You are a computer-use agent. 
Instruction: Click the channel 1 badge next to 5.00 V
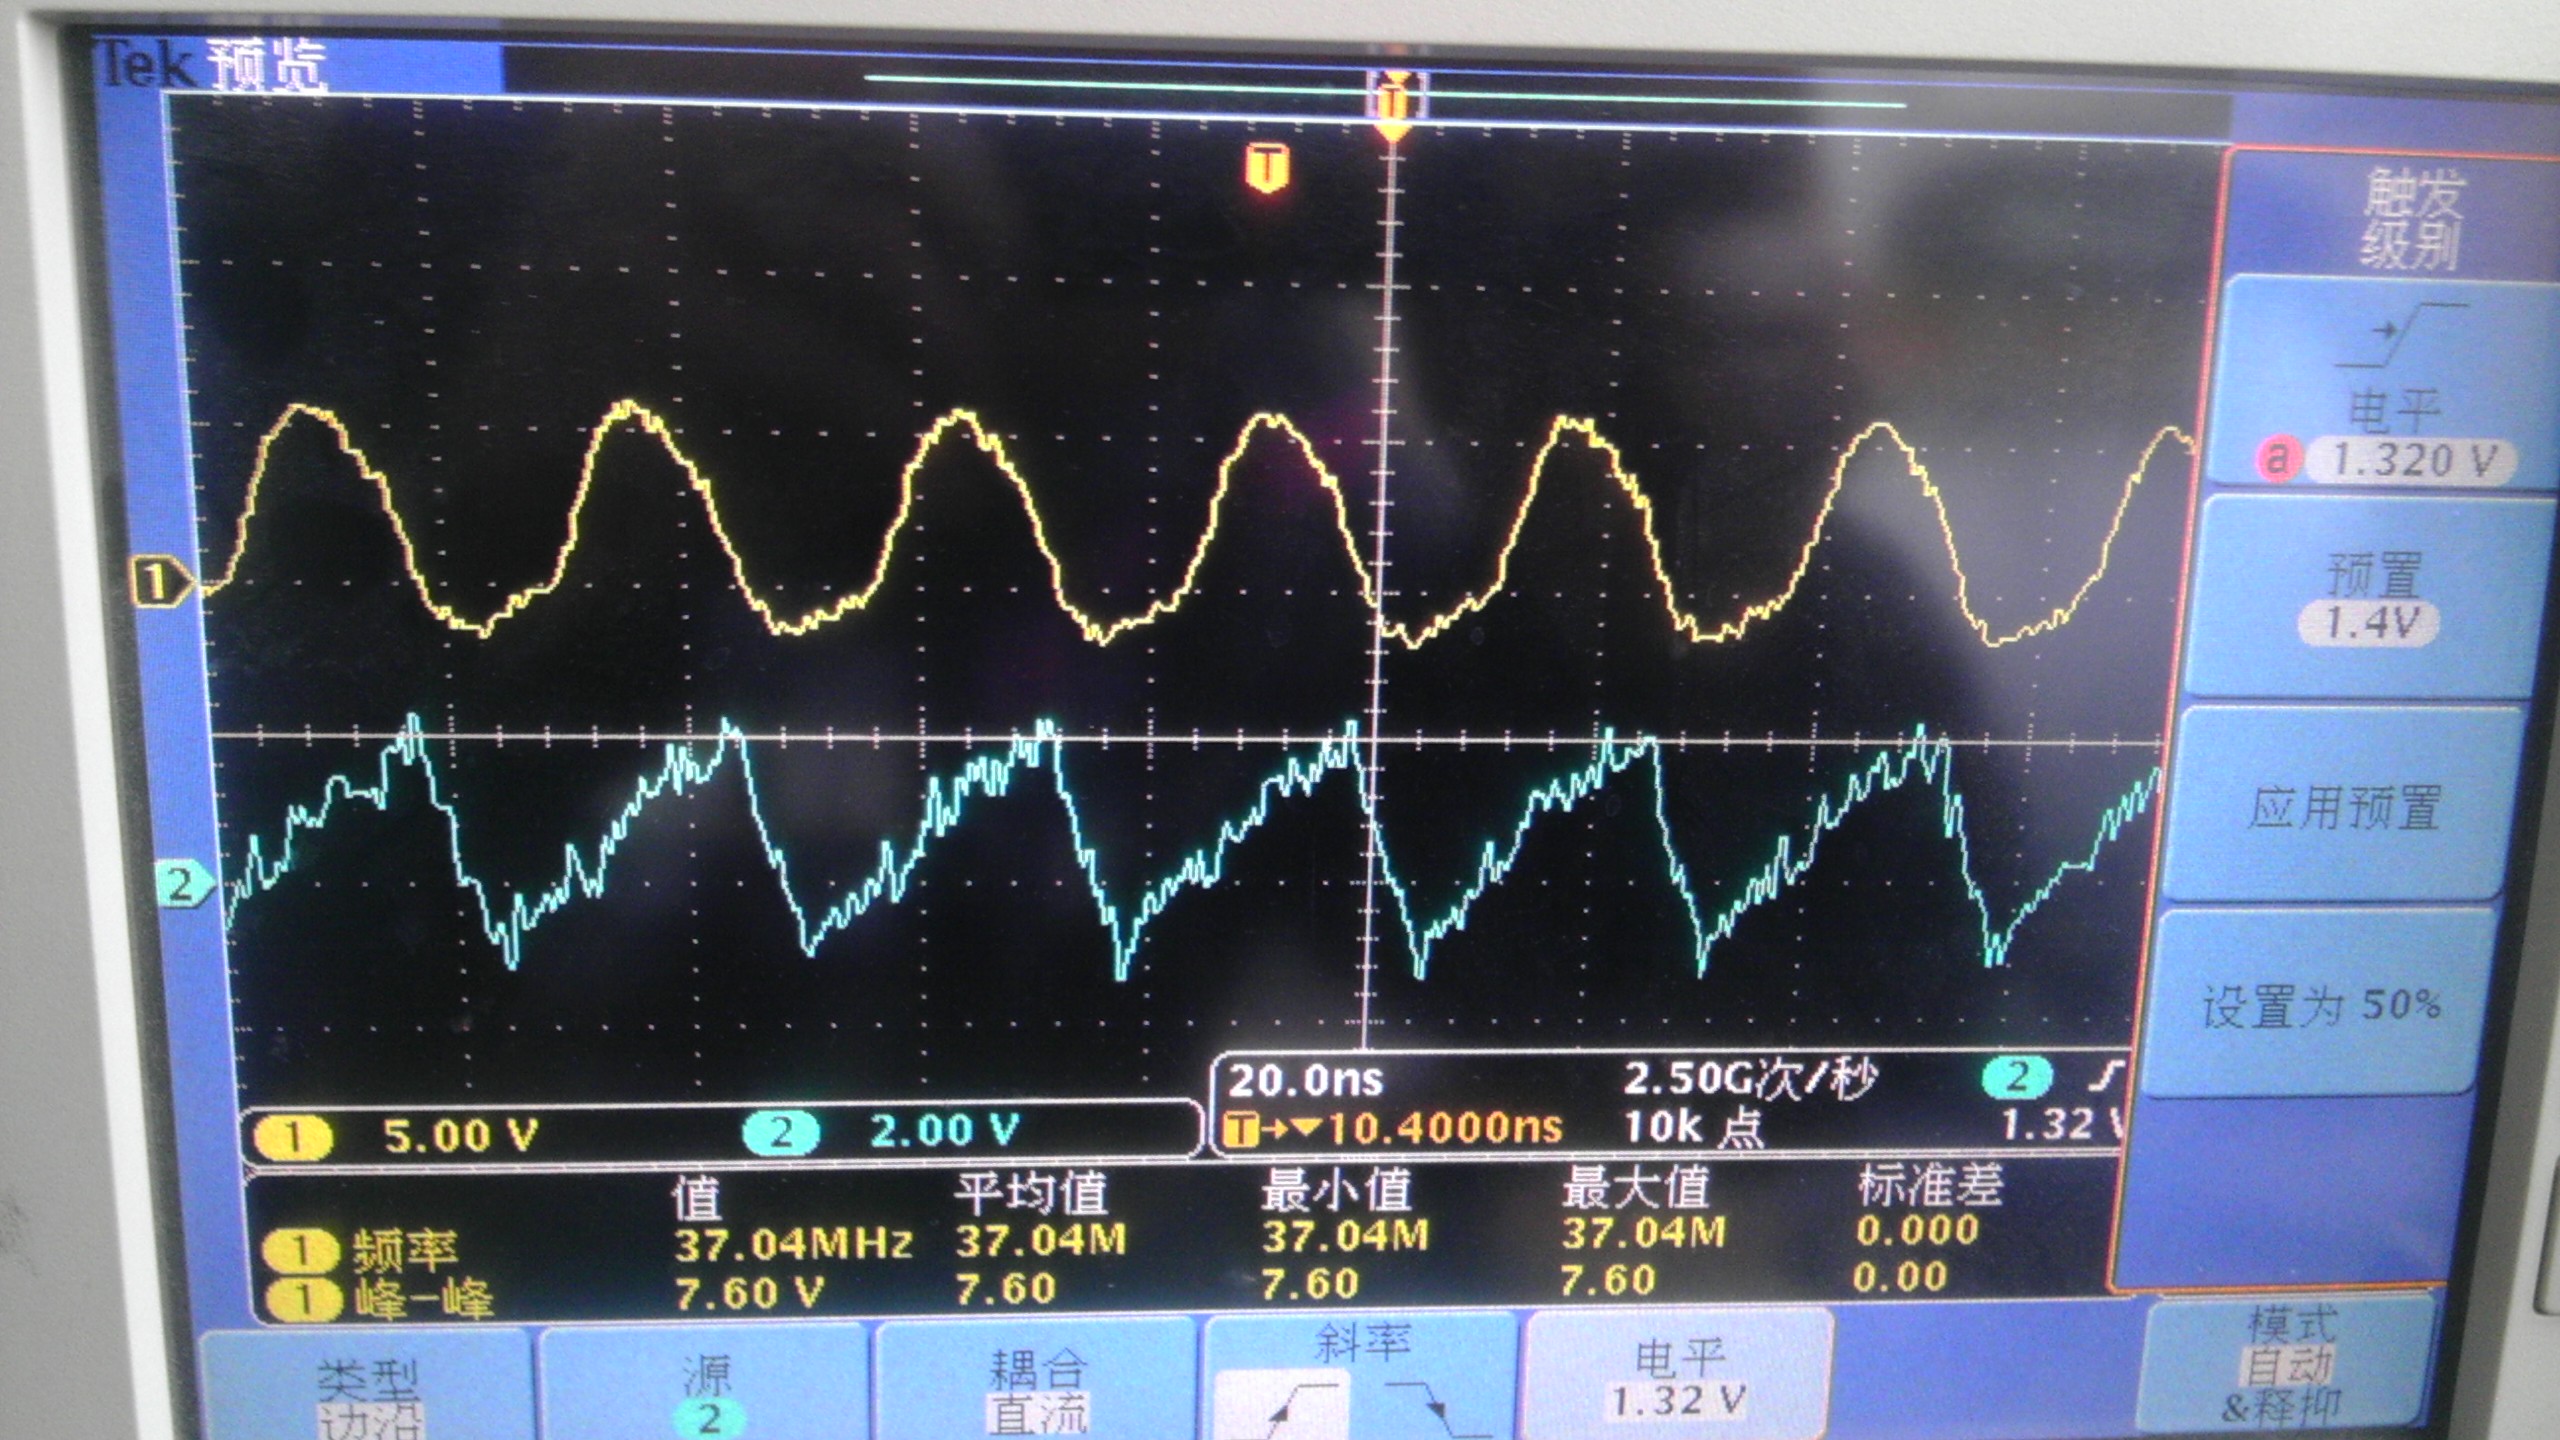292,1137
